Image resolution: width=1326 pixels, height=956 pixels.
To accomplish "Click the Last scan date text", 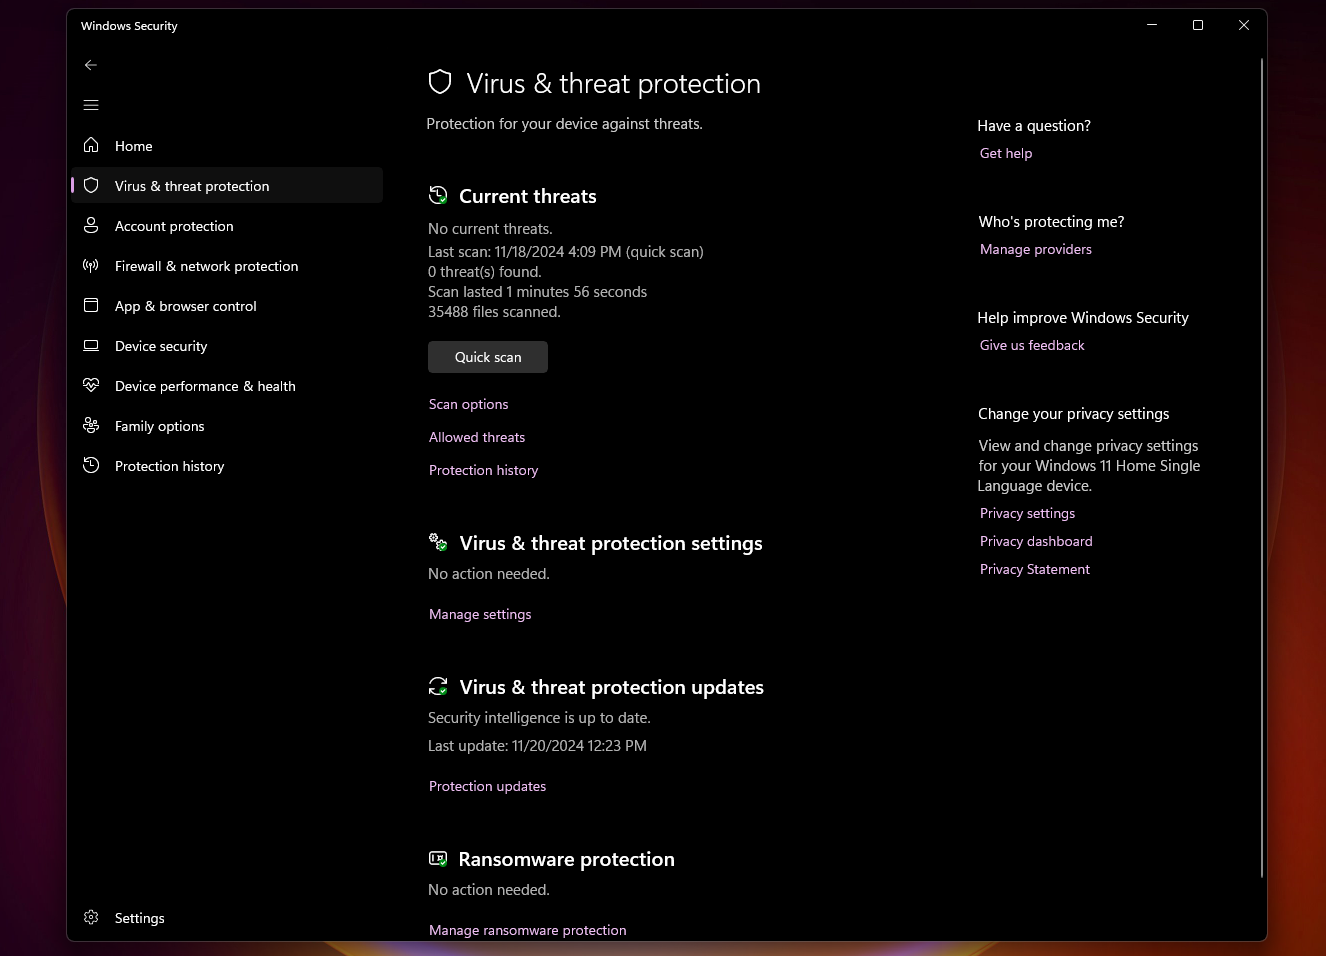I will click(x=566, y=252).
